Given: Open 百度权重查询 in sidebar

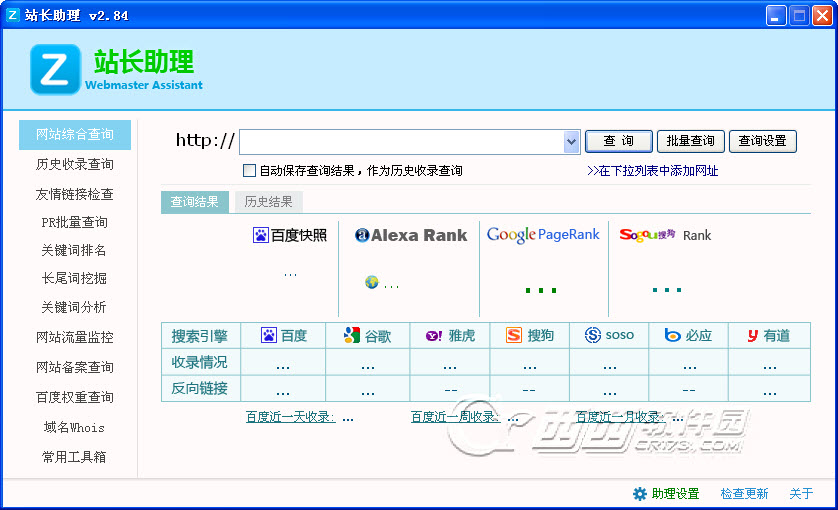Looking at the screenshot, I should click(x=75, y=397).
